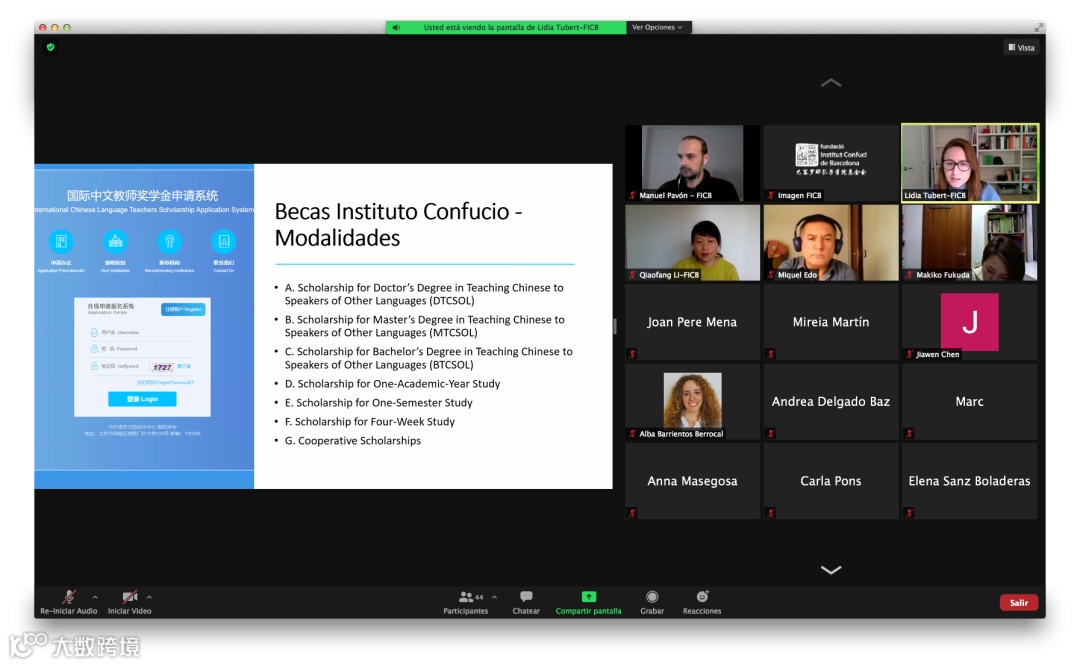Start video with Iniciar Video icon
Screen dimensions: 1080x666
click(129, 596)
